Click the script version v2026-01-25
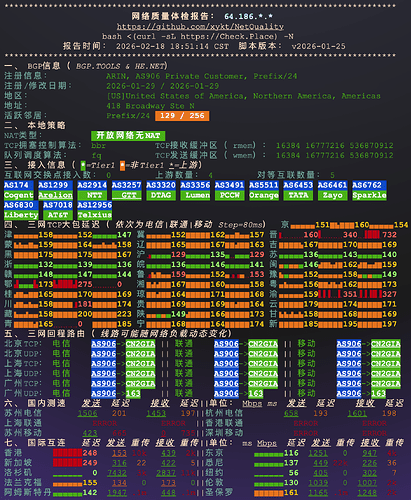Image resolution: width=411 pixels, height=500 pixels. 318,46
